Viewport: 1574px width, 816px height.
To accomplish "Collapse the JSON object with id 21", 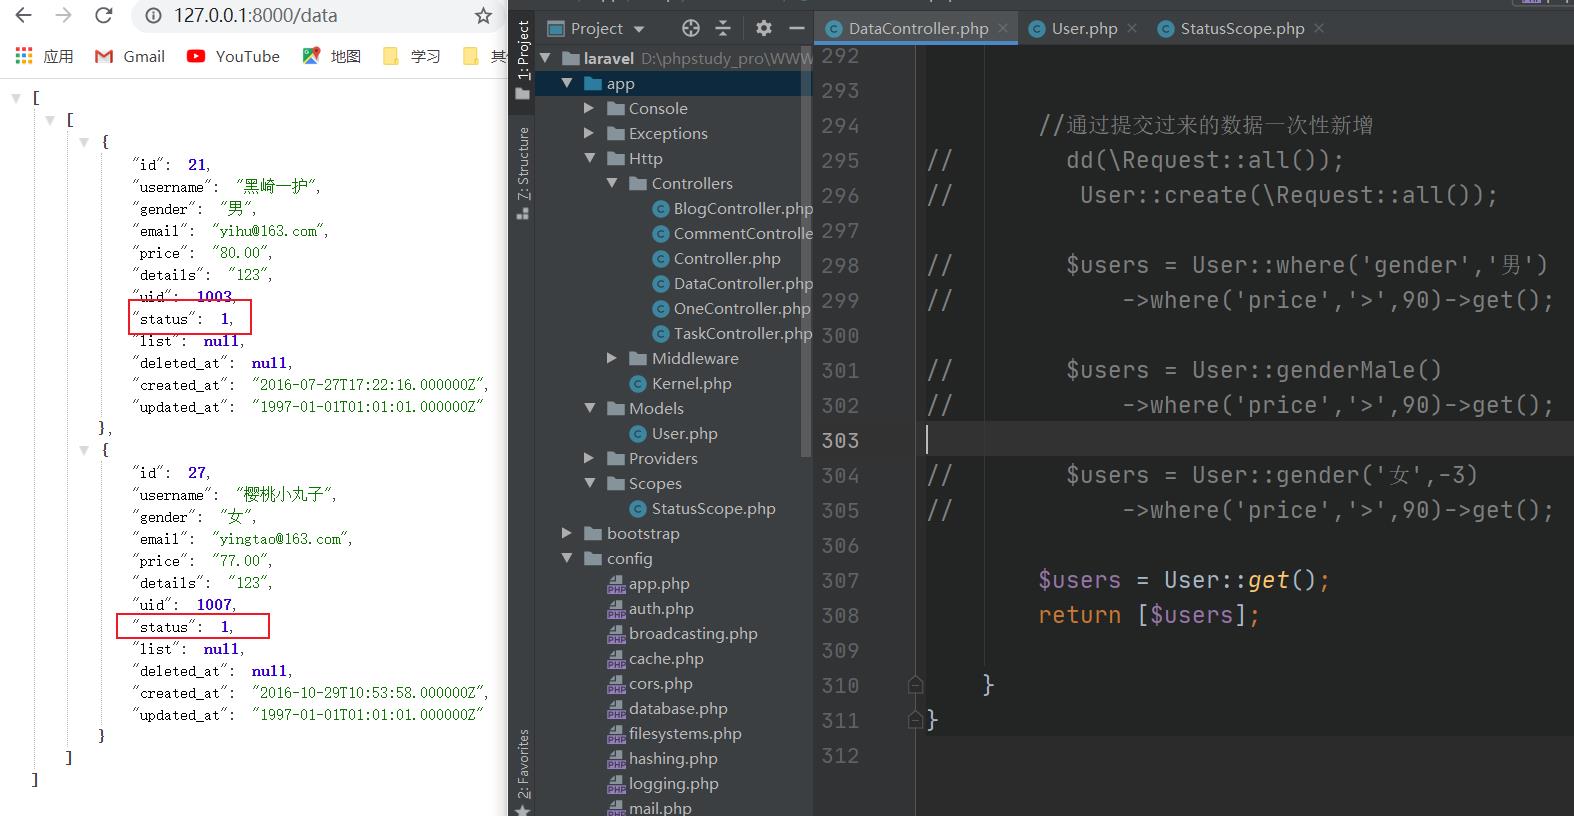I will coord(84,142).
